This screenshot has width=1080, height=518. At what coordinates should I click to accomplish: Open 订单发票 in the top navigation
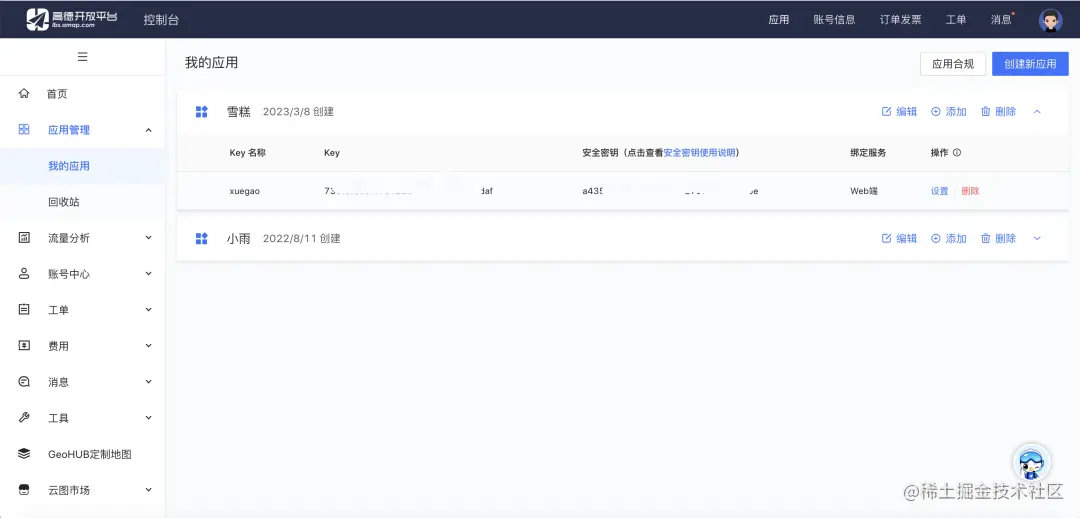pyautogui.click(x=900, y=20)
